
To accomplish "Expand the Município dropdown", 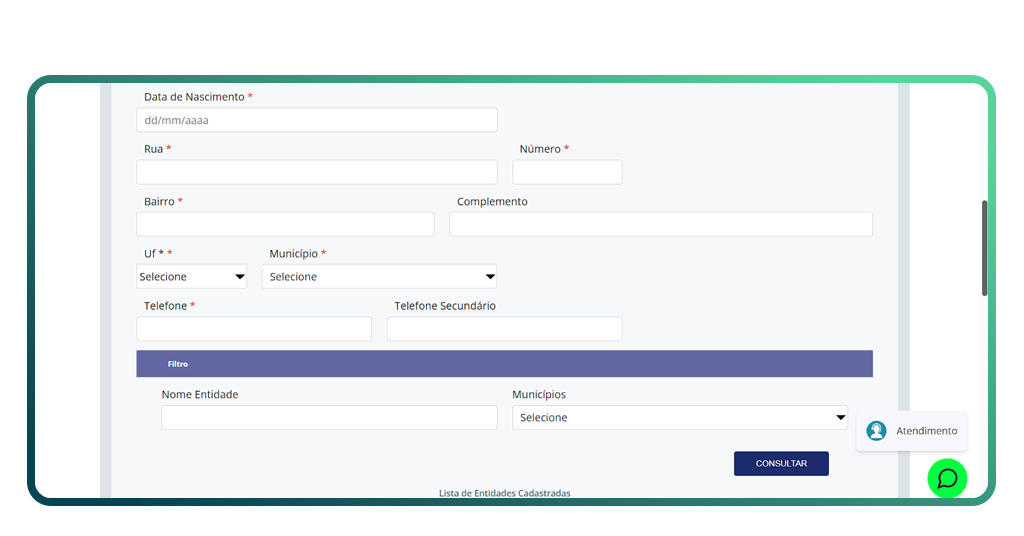I will [x=378, y=277].
